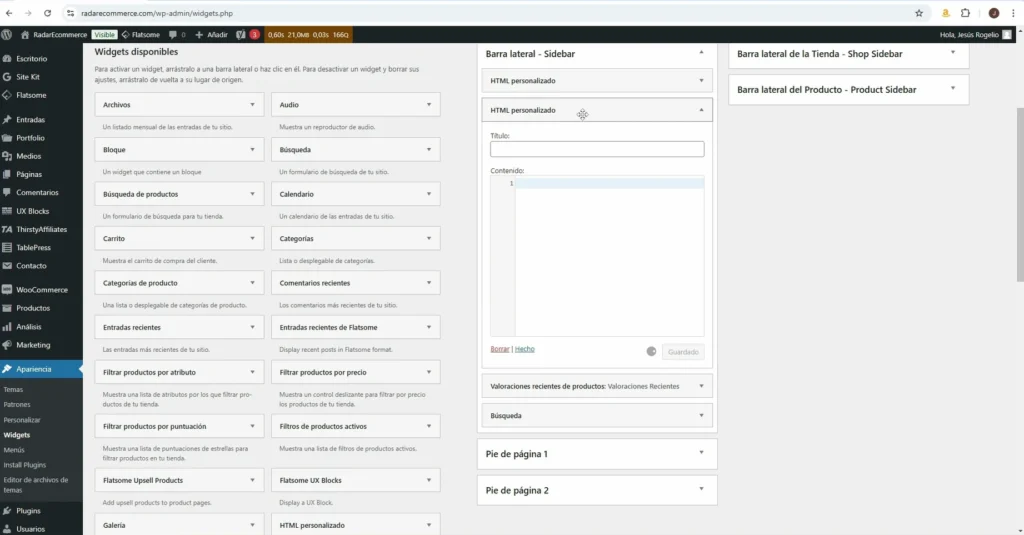Click the page vertical scrollbar

1019,195
